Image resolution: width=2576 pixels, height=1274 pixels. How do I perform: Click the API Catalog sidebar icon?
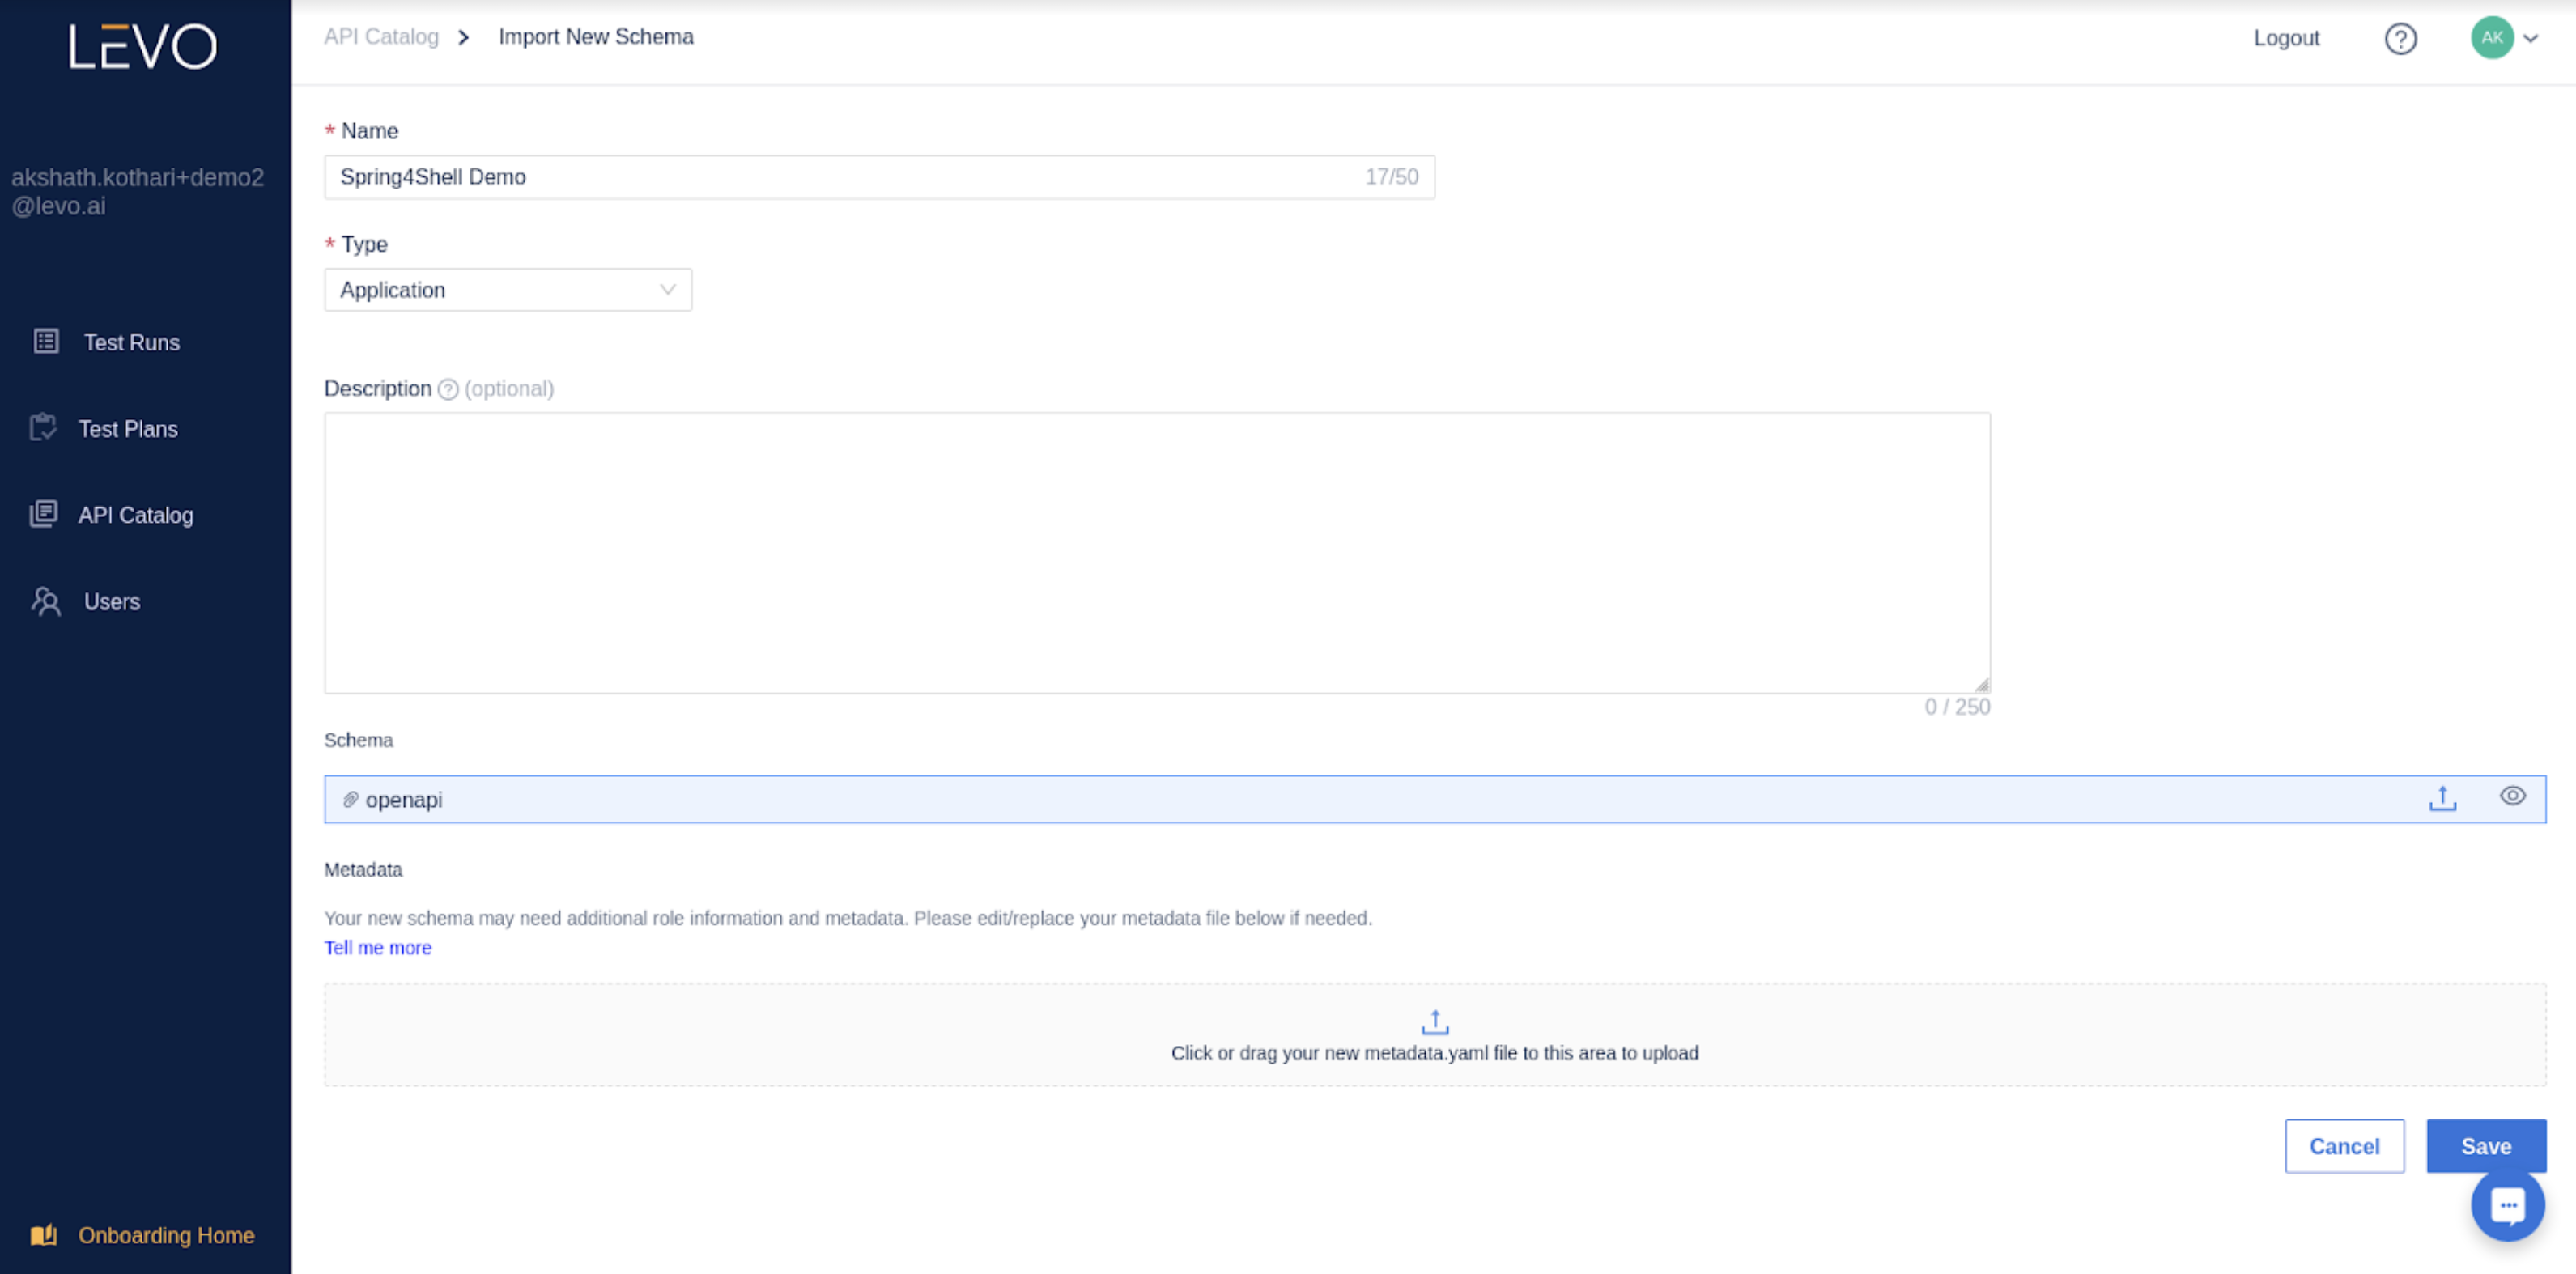click(43, 513)
